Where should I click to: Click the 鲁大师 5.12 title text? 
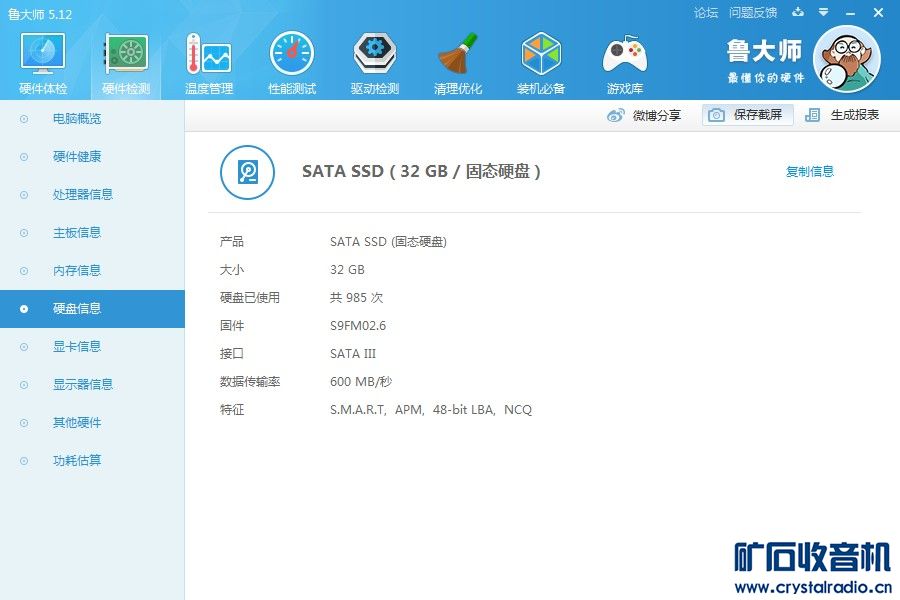tap(40, 14)
